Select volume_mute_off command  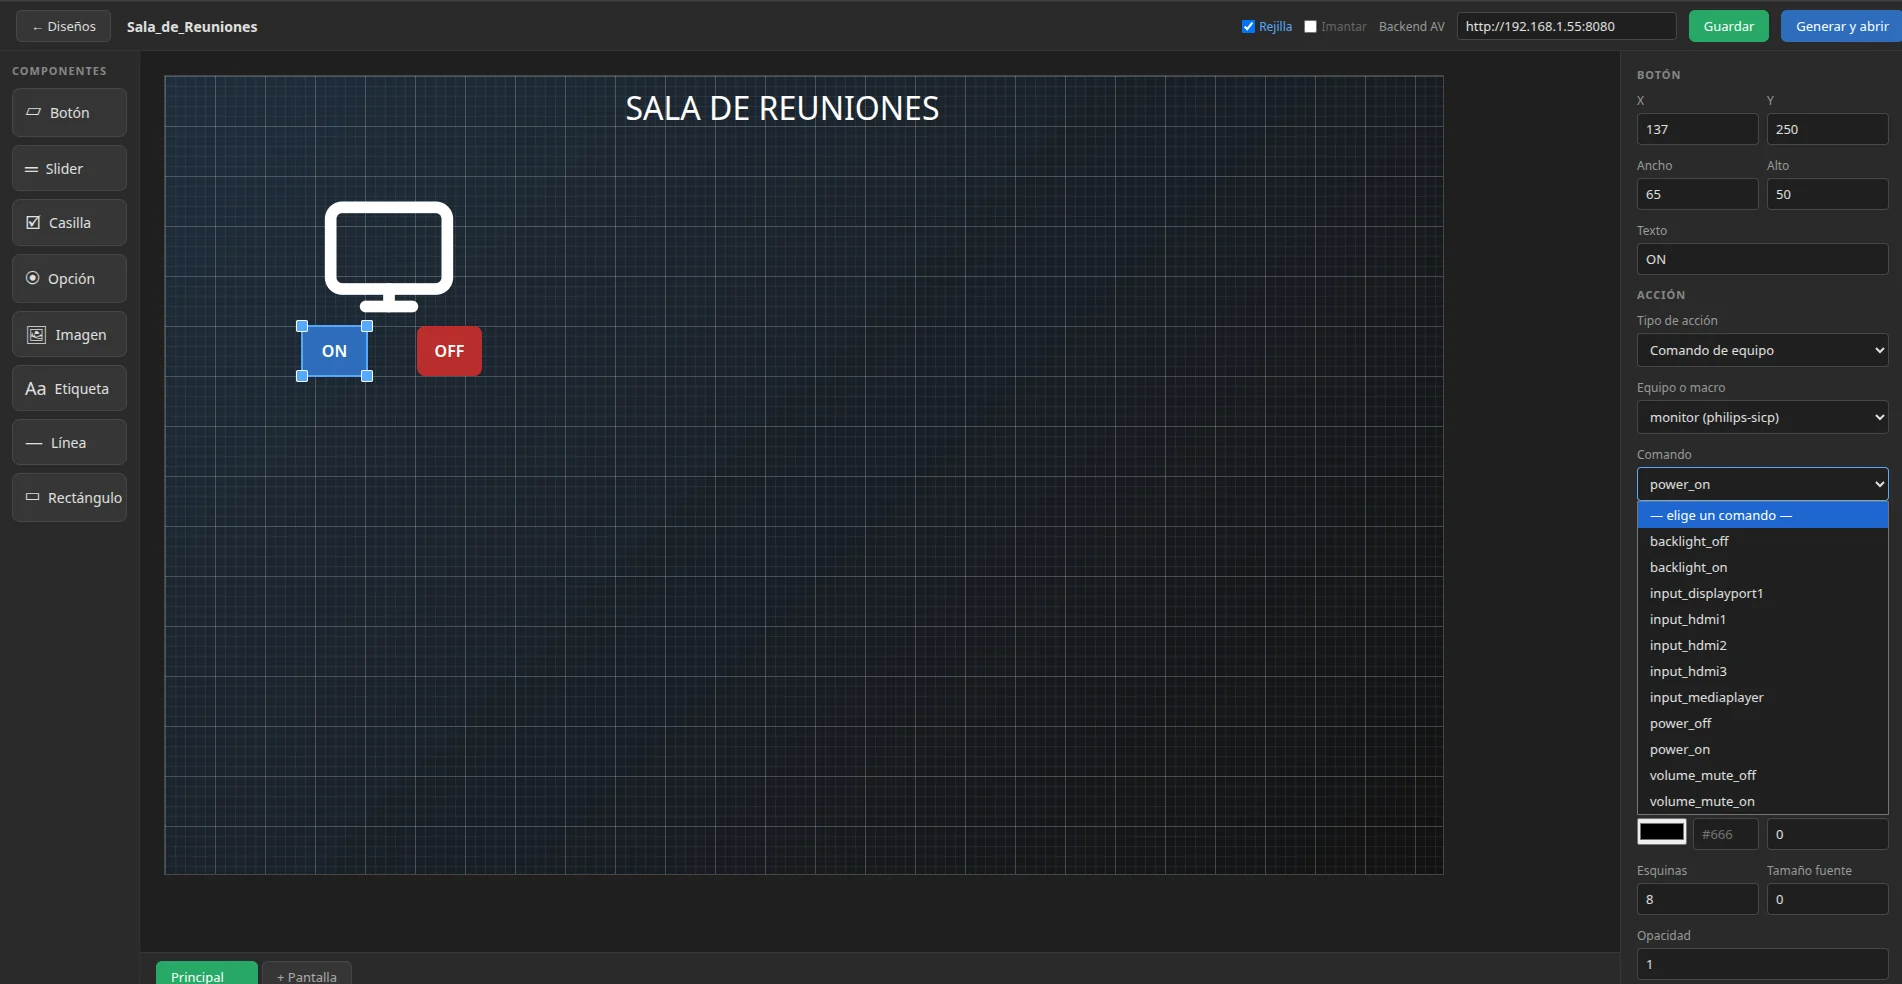click(1762, 775)
